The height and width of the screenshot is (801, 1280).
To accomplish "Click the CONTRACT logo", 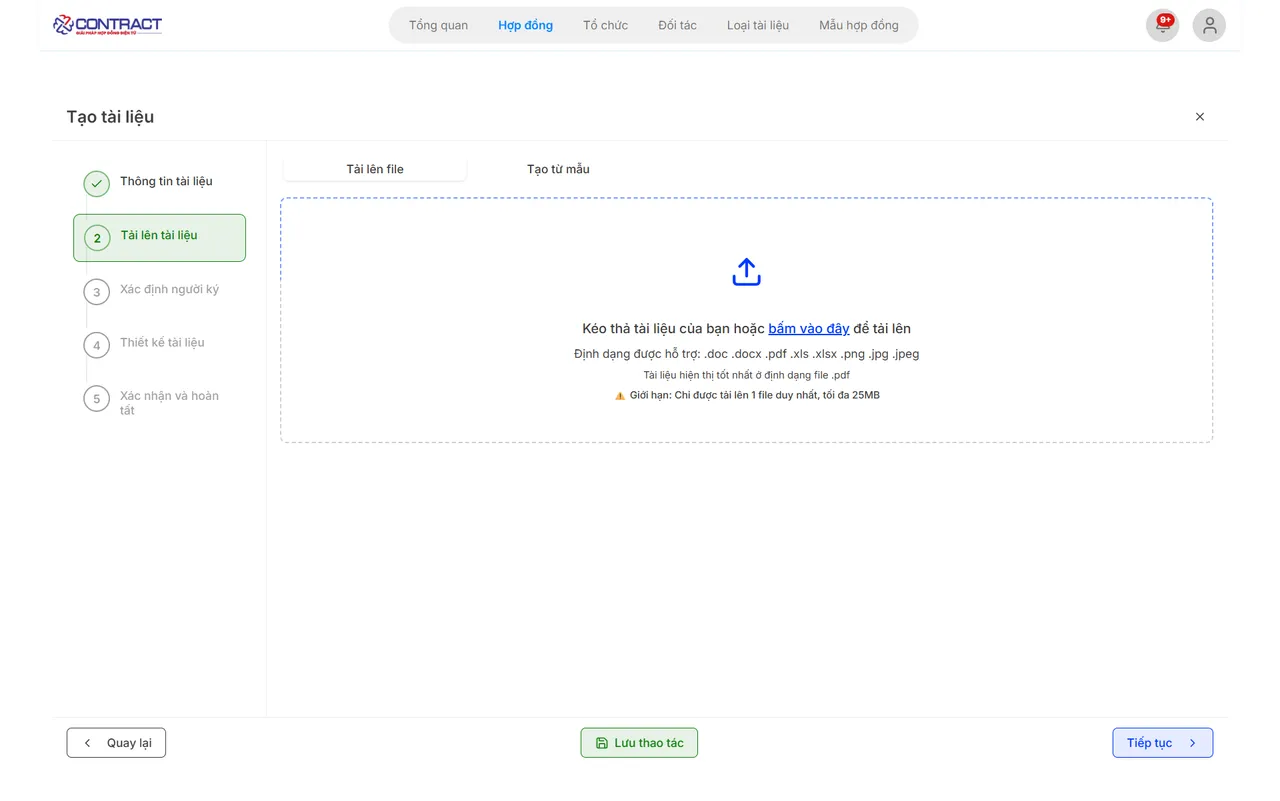I will tap(107, 25).
